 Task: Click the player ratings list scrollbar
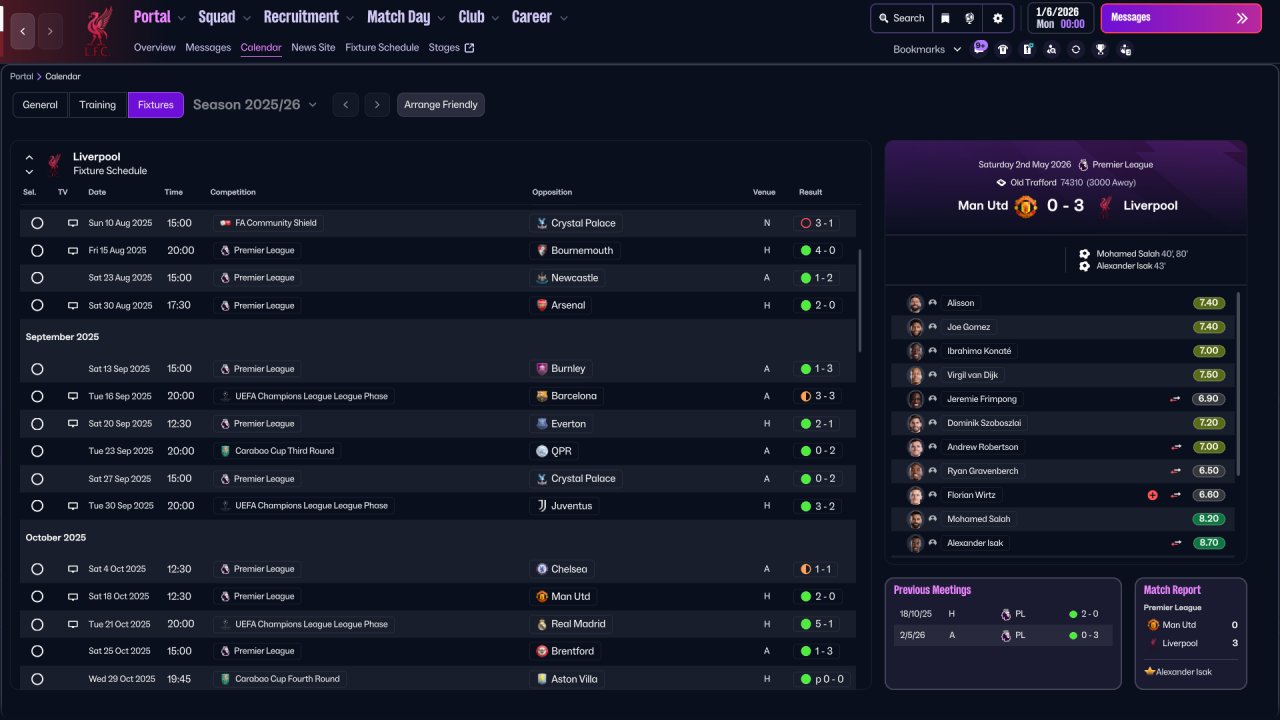point(1239,383)
